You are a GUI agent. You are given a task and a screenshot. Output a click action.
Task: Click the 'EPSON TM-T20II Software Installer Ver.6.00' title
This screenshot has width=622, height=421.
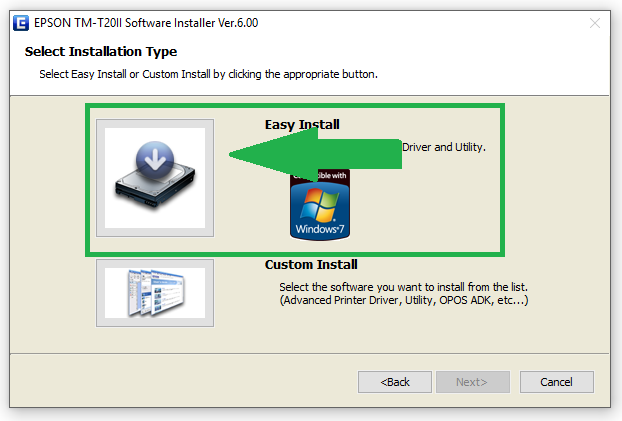(x=146, y=23)
